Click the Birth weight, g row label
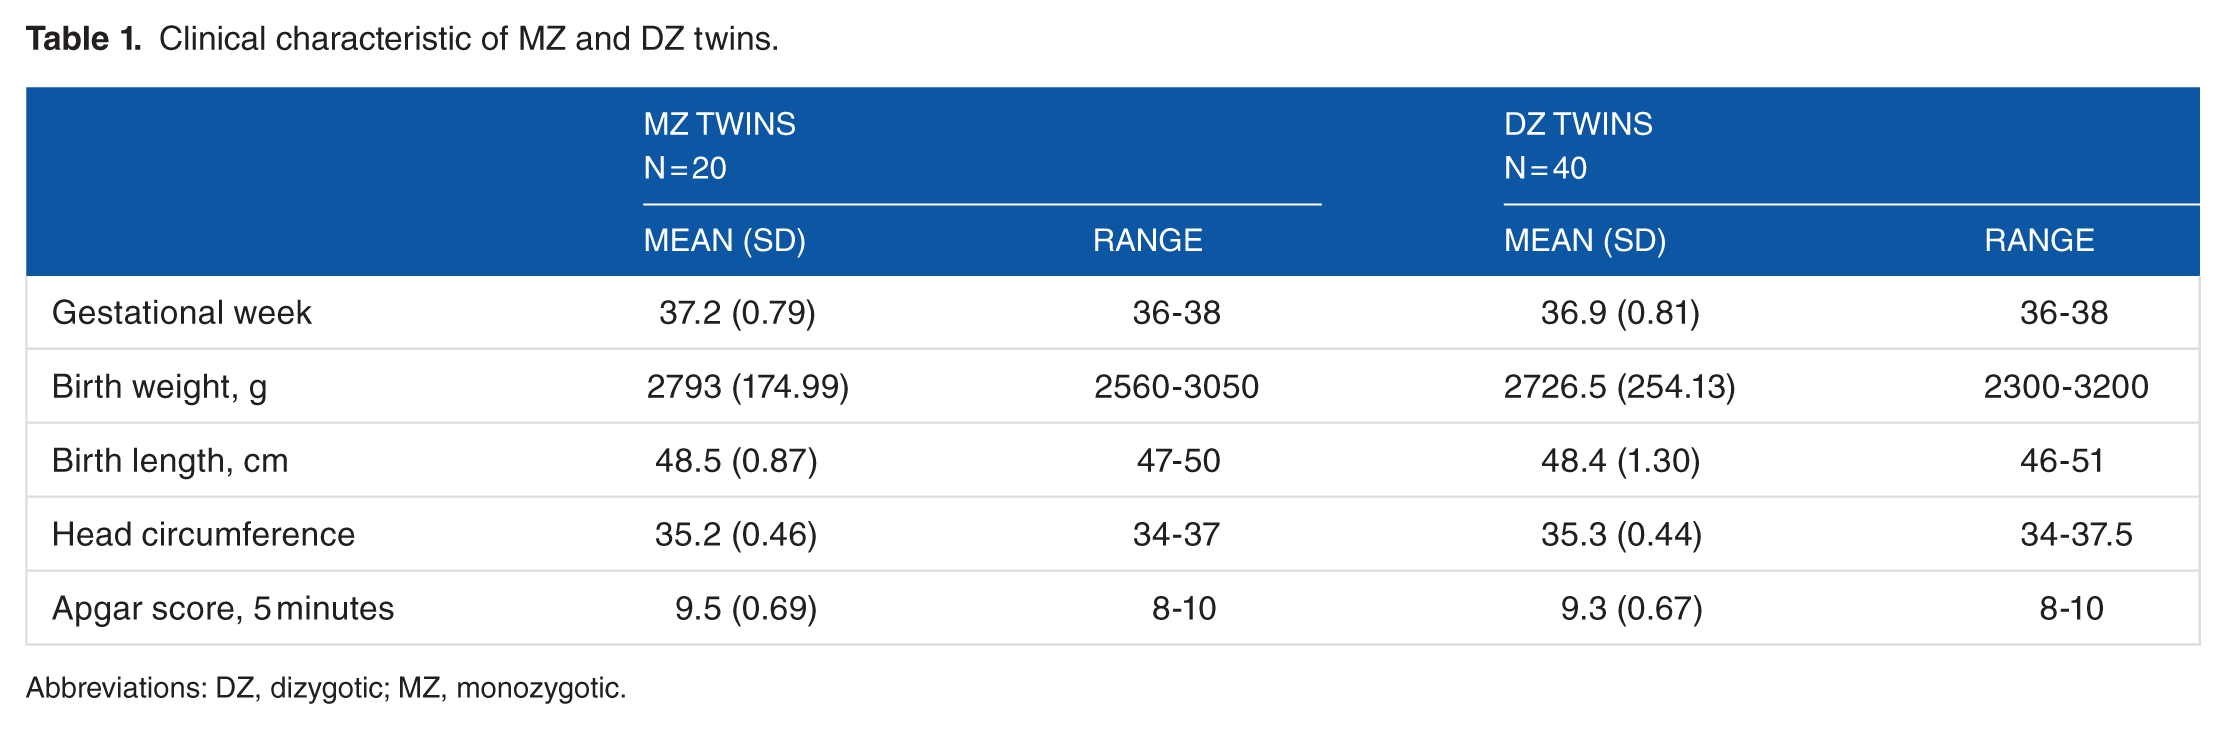This screenshot has width=2226, height=729. 160,387
